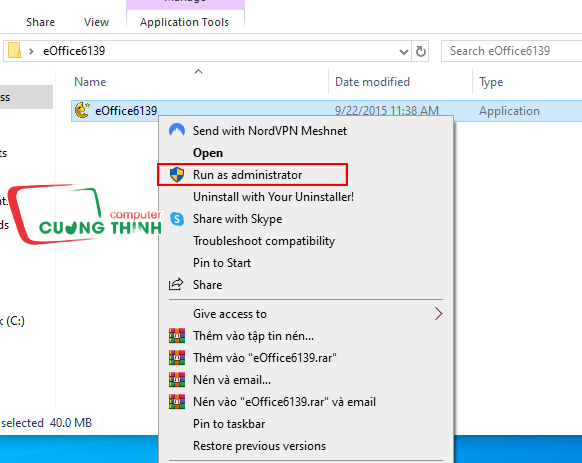582x463 pixels.
Task: Expand the breadcrumb chevron before eOffice6139
Action: pyautogui.click(x=31, y=51)
